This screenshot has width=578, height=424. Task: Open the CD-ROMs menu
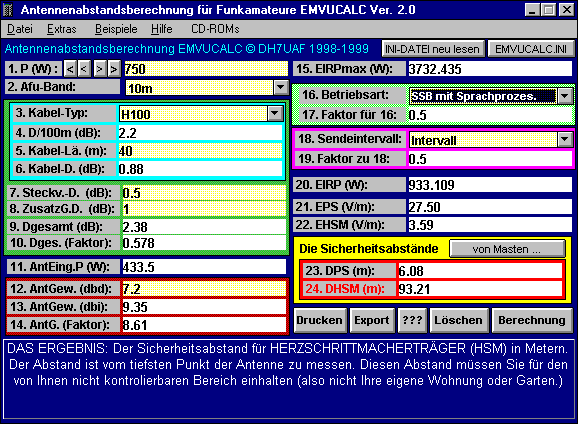tap(215, 29)
